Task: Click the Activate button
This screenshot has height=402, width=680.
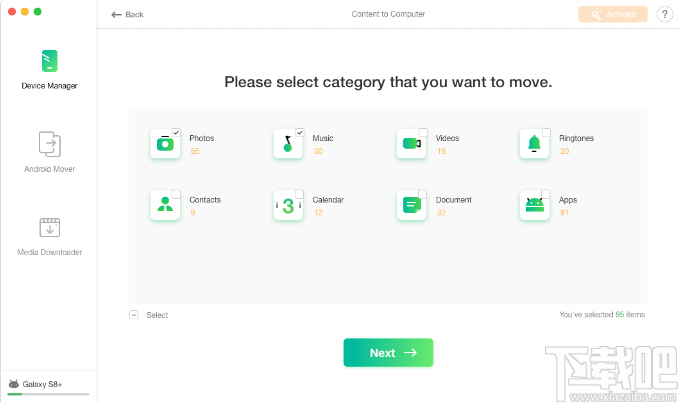Action: tap(612, 15)
